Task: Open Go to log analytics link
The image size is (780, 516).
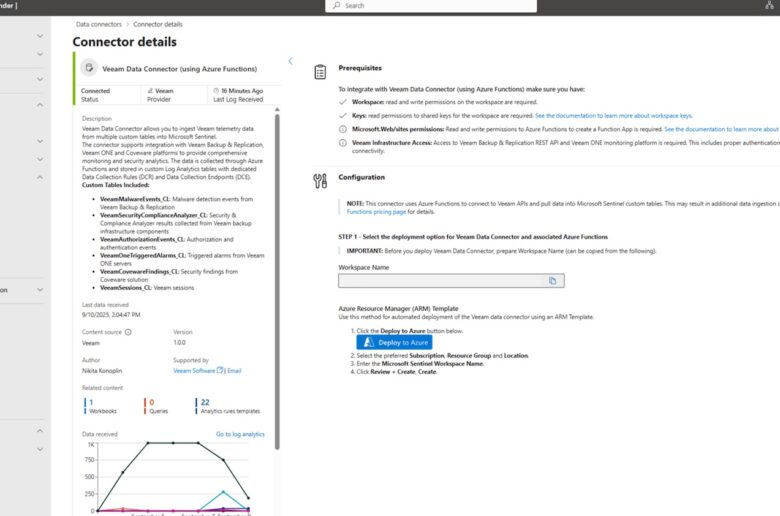Action: click(x=240, y=434)
